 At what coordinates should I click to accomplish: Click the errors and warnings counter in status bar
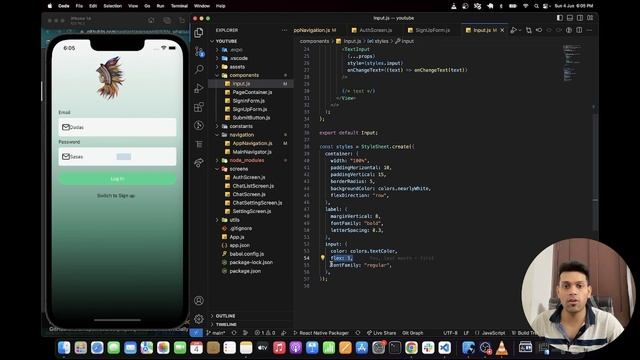click(x=265, y=333)
